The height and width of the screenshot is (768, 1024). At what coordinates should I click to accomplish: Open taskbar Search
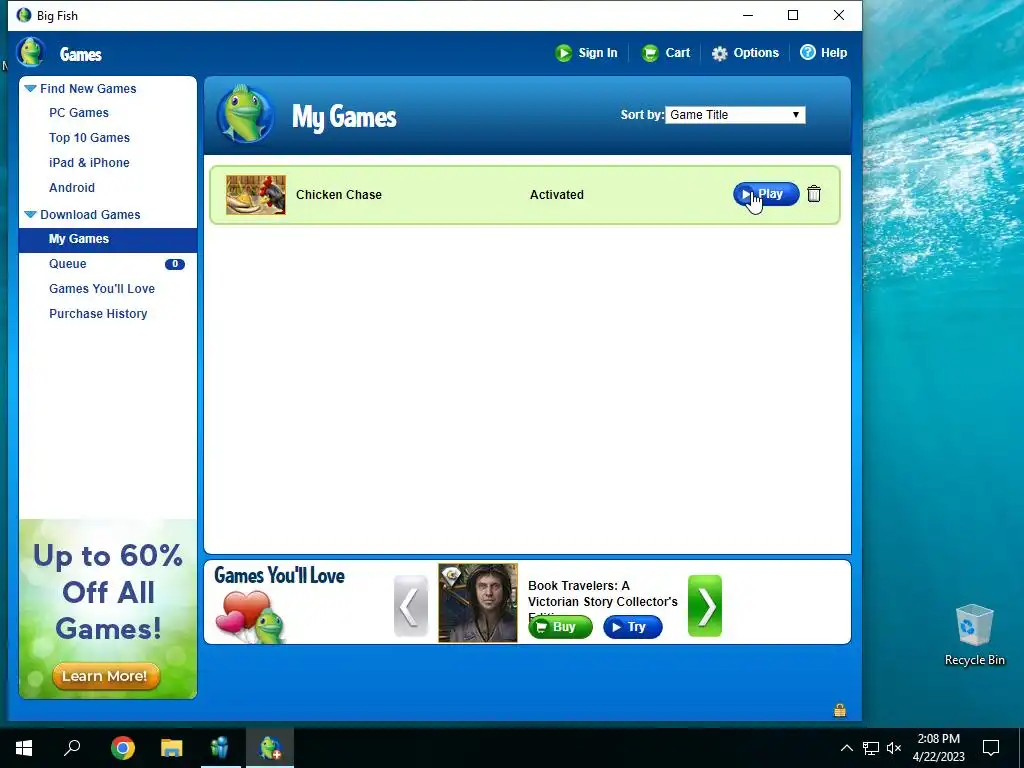click(x=72, y=748)
